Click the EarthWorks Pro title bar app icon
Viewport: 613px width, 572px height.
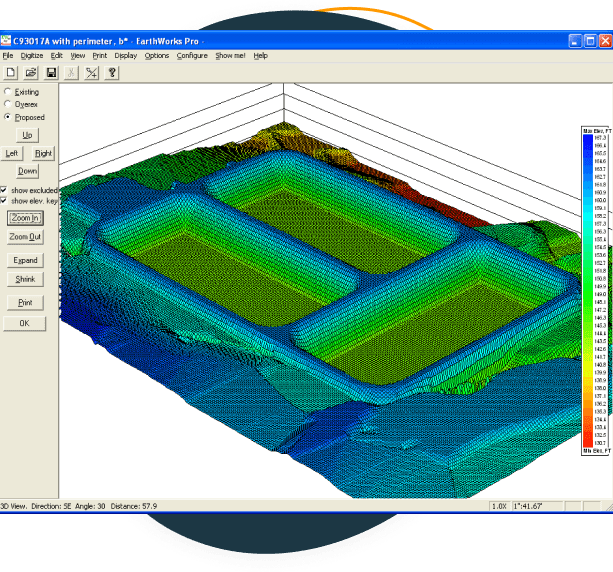point(5,41)
